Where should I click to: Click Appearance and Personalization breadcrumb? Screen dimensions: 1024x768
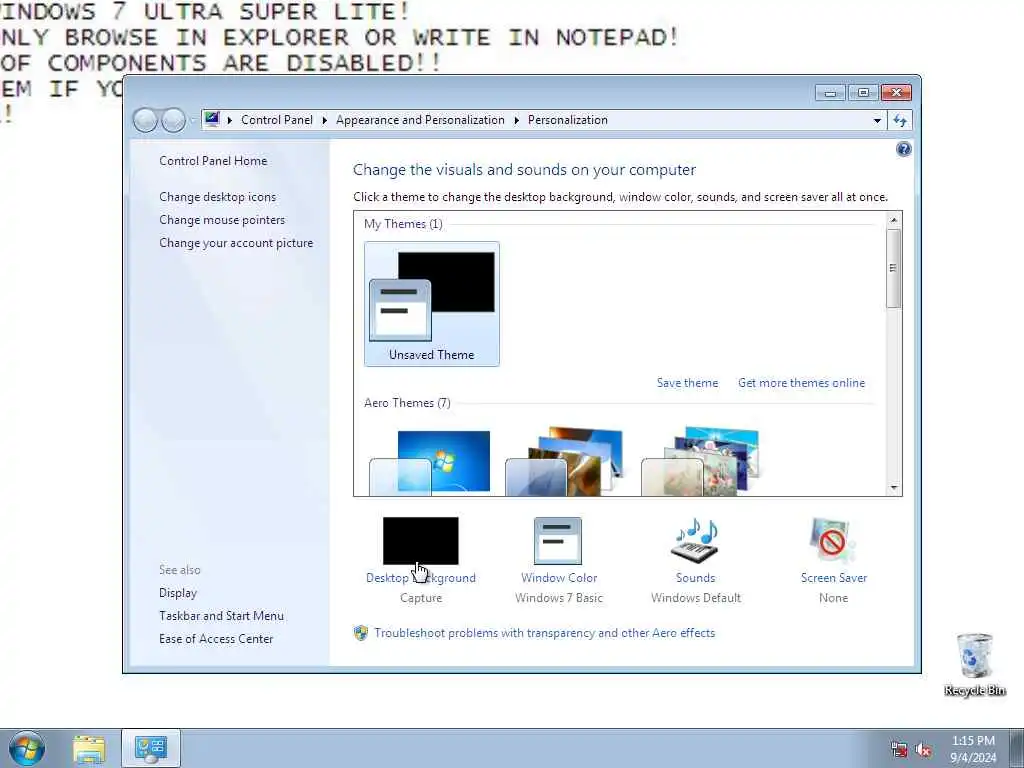point(420,120)
